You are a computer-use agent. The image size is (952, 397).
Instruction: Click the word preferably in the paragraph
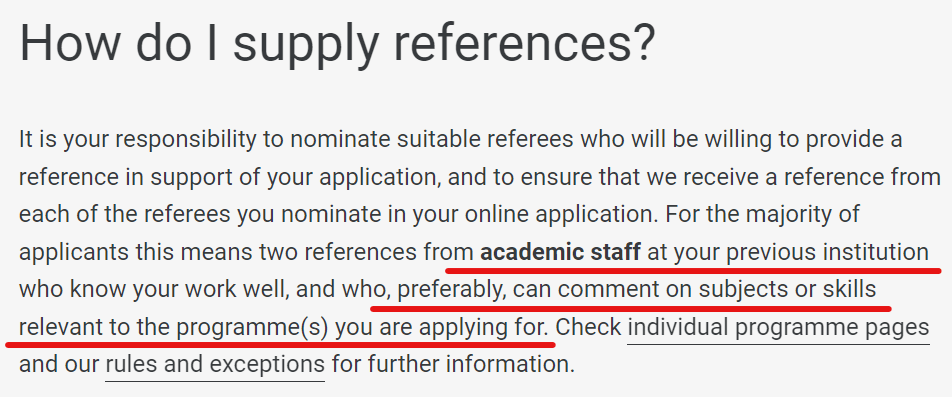coord(451,290)
